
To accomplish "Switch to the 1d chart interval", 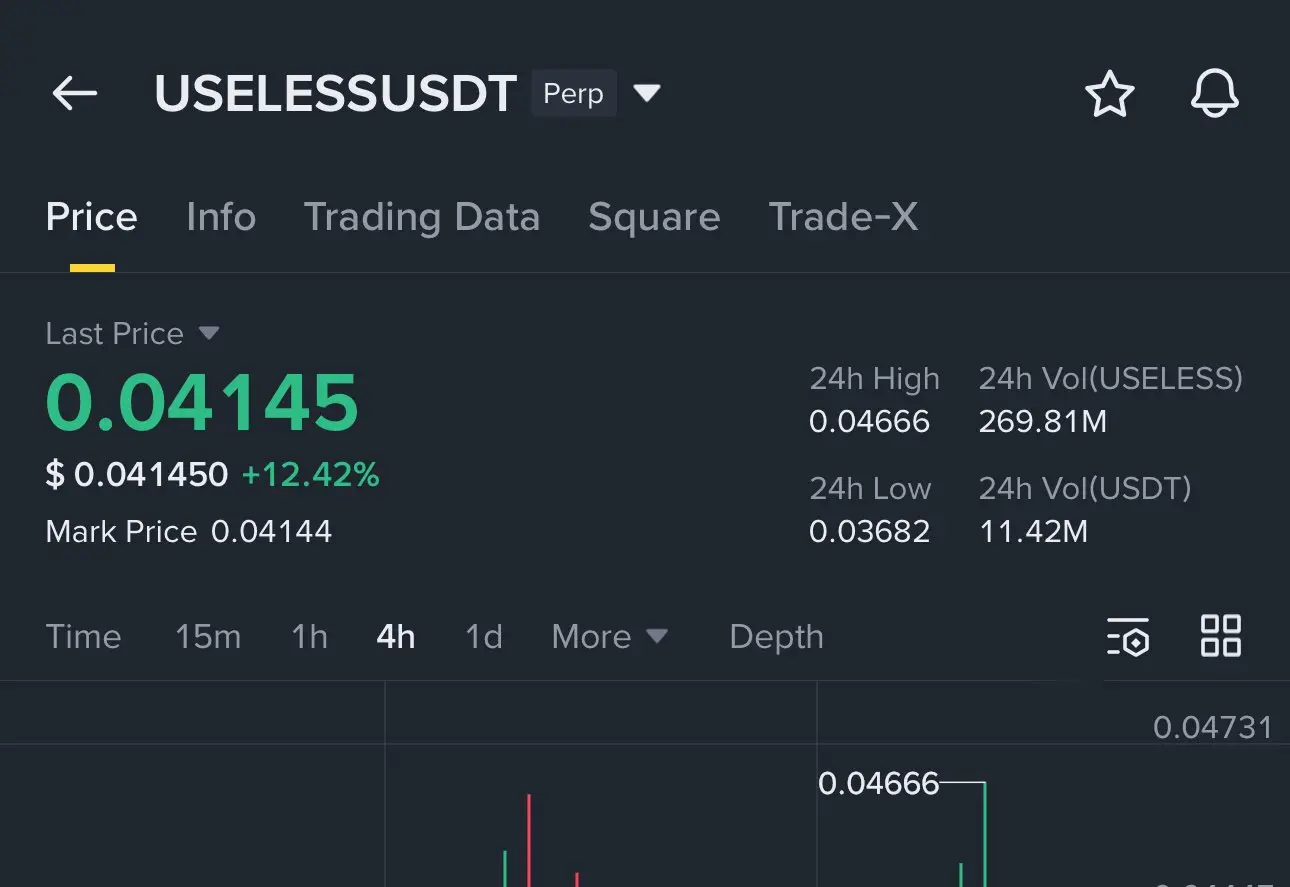I will coord(484,636).
